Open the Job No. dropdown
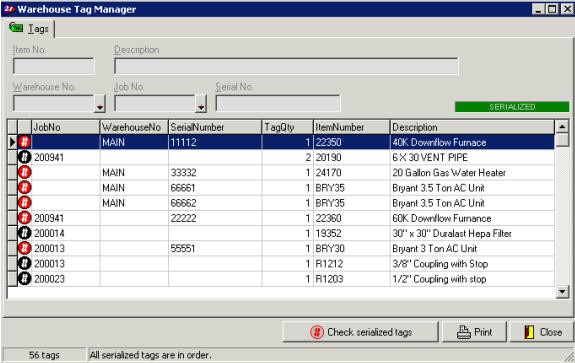 coord(201,104)
